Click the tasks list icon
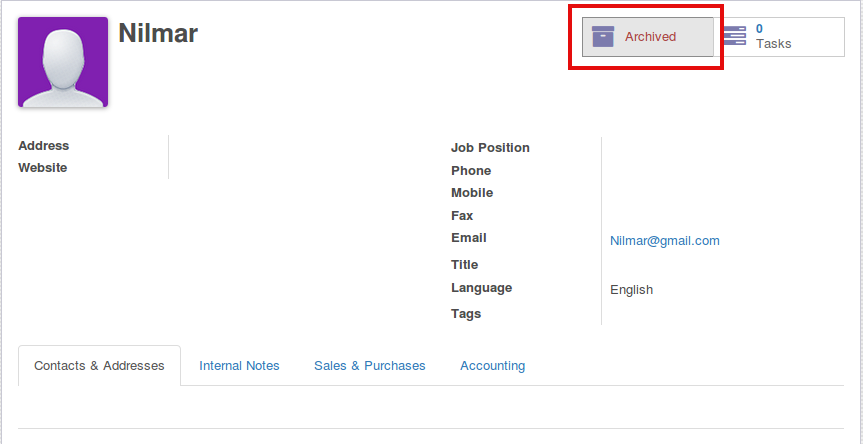Screen dimensions: 863x444 coord(734,36)
